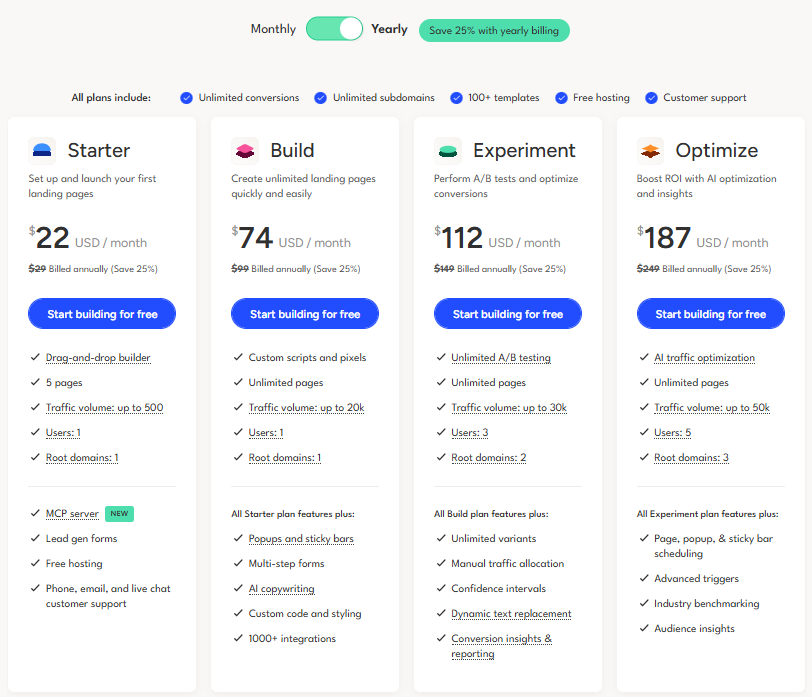Click the checkmark beside Phone, email, live chat support
This screenshot has height=697, width=812.
point(35,588)
